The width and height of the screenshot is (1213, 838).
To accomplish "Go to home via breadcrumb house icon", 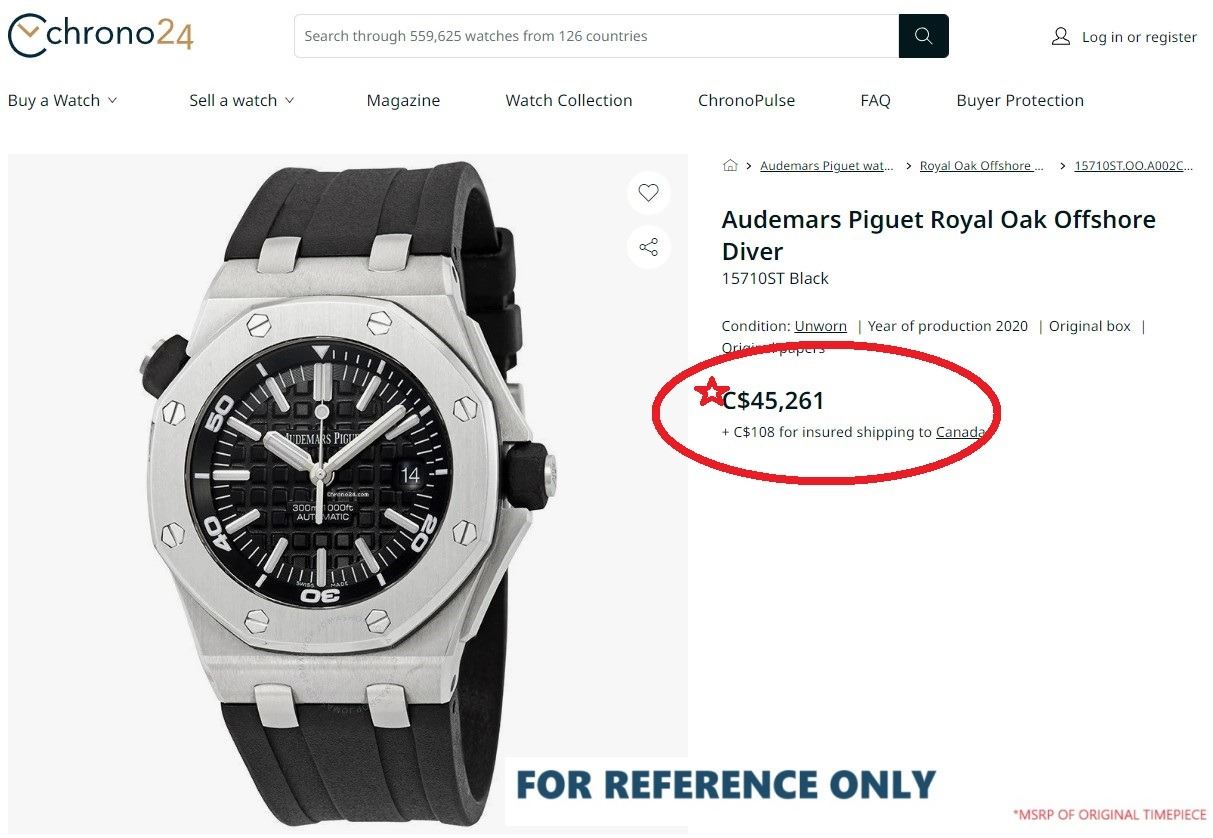I will 730,166.
